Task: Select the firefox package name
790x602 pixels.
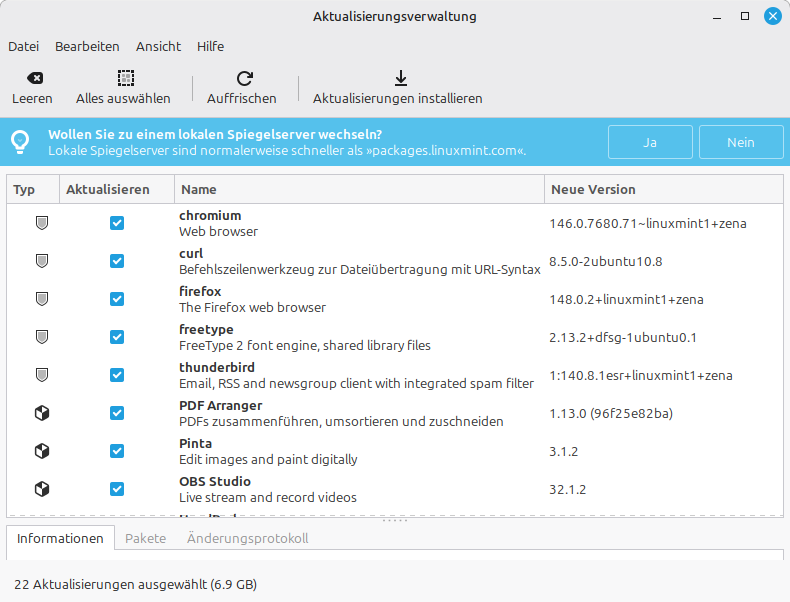Action: pyautogui.click(x=200, y=292)
